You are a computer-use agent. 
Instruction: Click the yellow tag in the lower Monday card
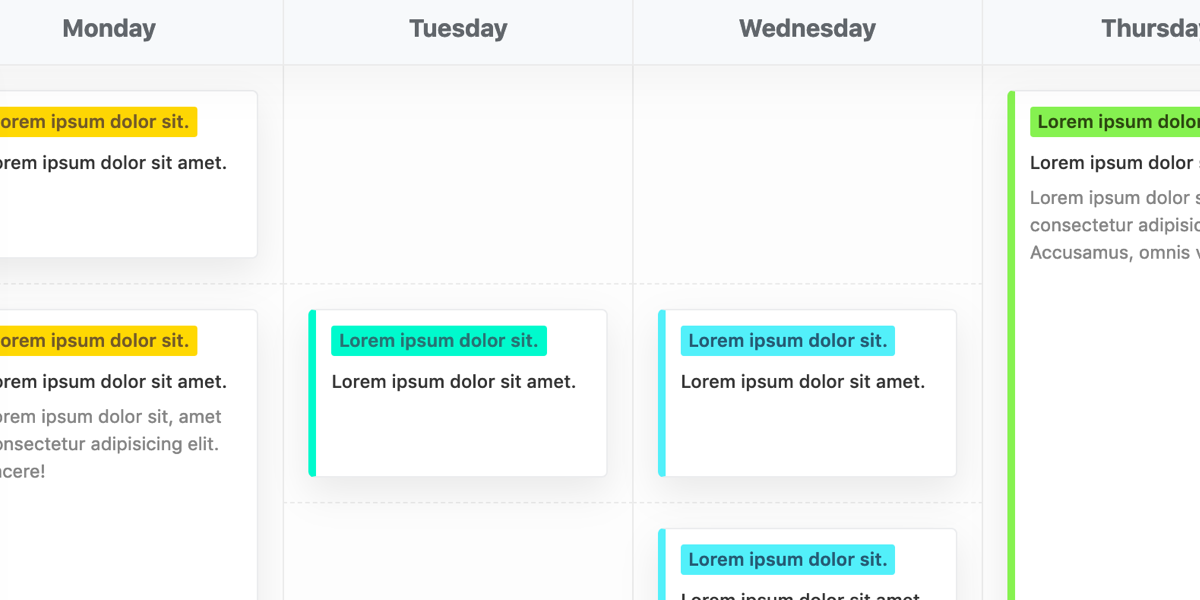97,341
